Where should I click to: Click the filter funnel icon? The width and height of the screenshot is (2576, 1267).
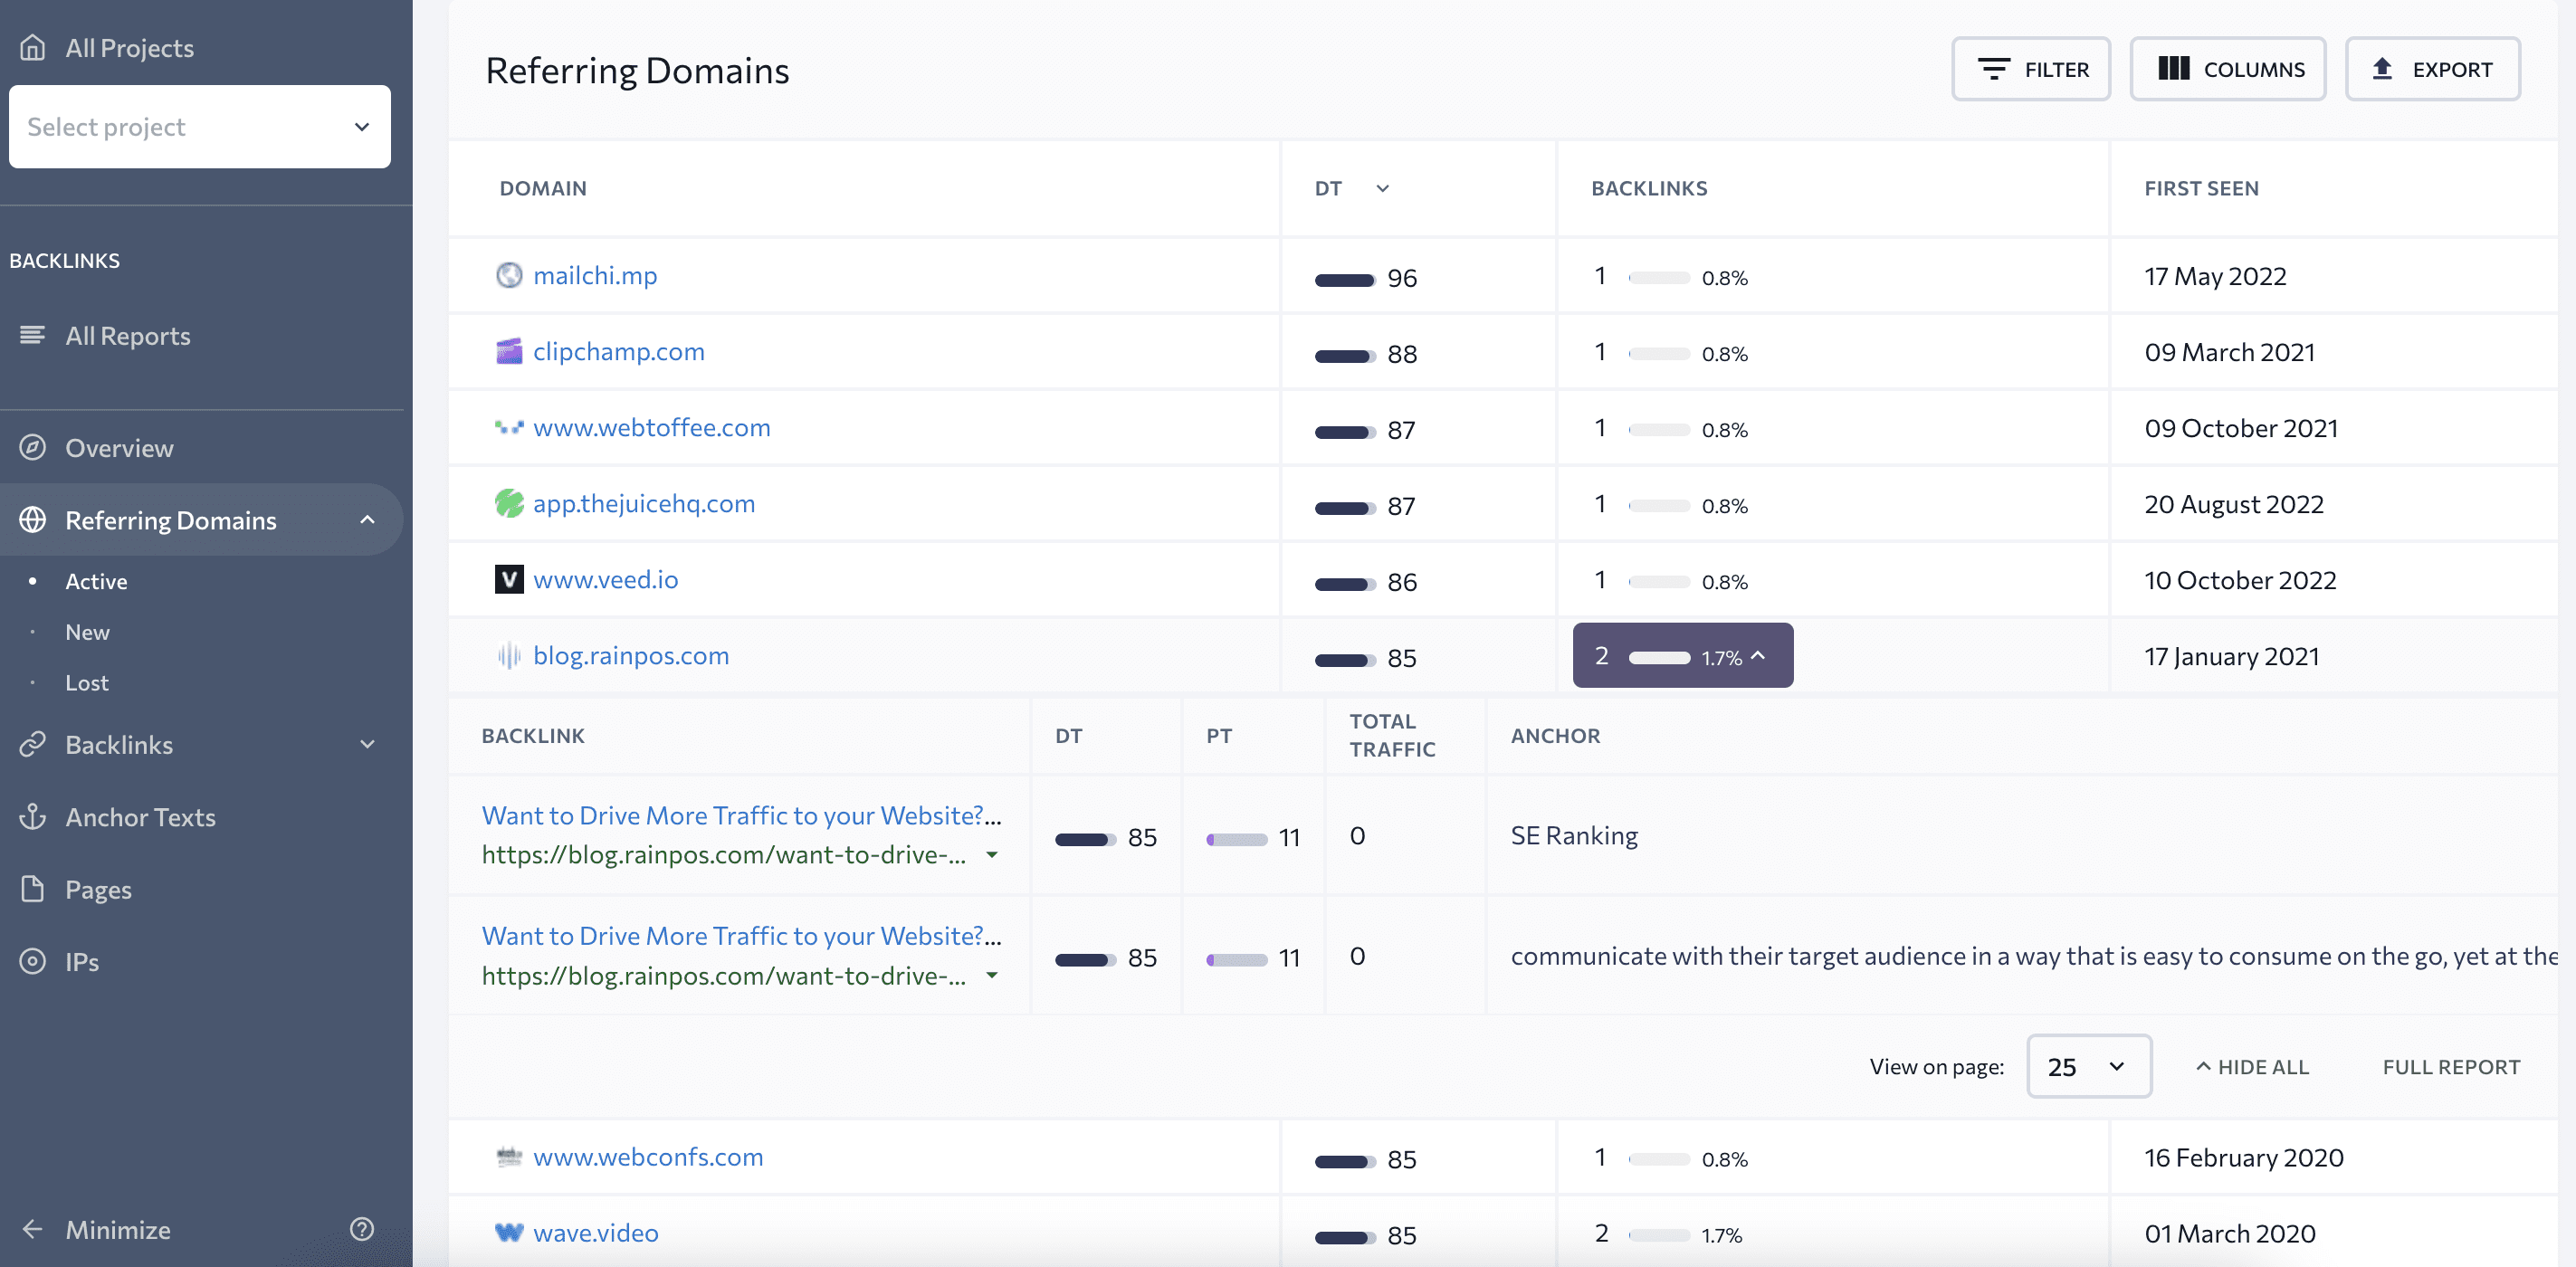(1993, 69)
